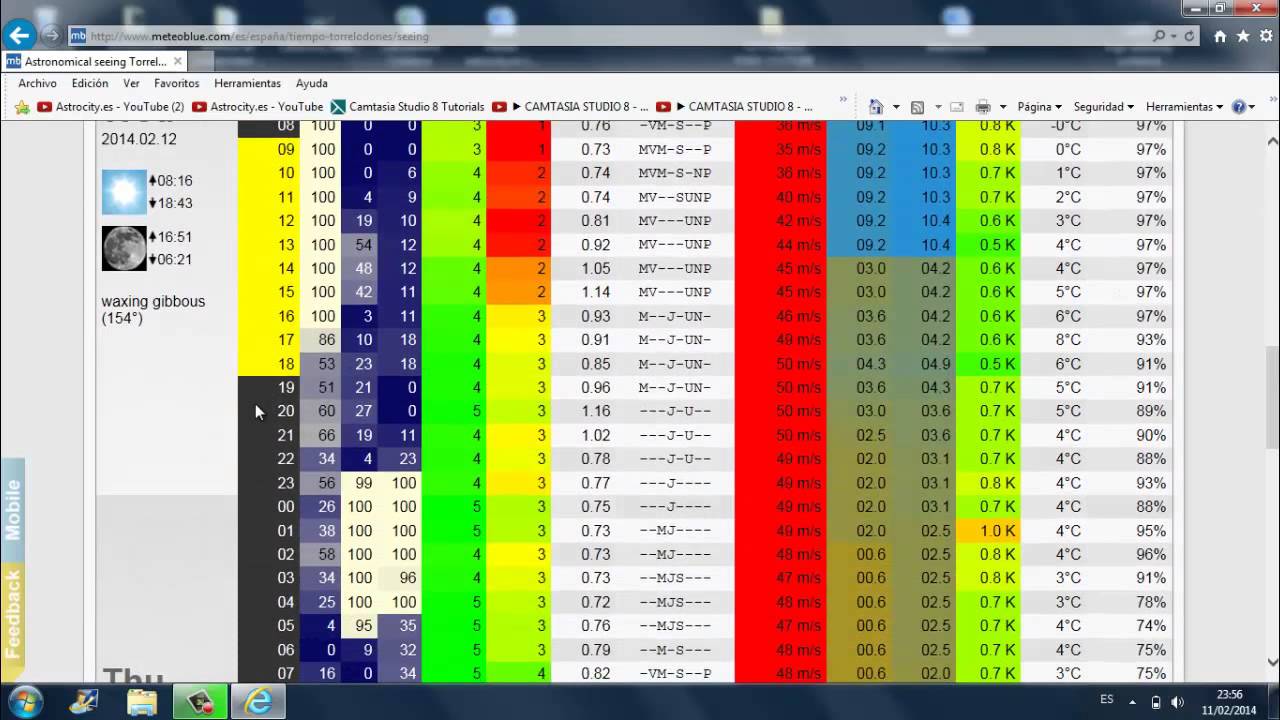
Task: Click the Read mail envelope icon
Action: (957, 107)
